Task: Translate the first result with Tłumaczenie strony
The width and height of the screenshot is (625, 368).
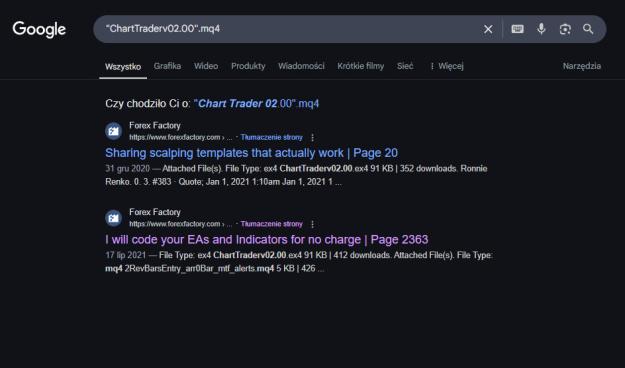Action: click(271, 137)
